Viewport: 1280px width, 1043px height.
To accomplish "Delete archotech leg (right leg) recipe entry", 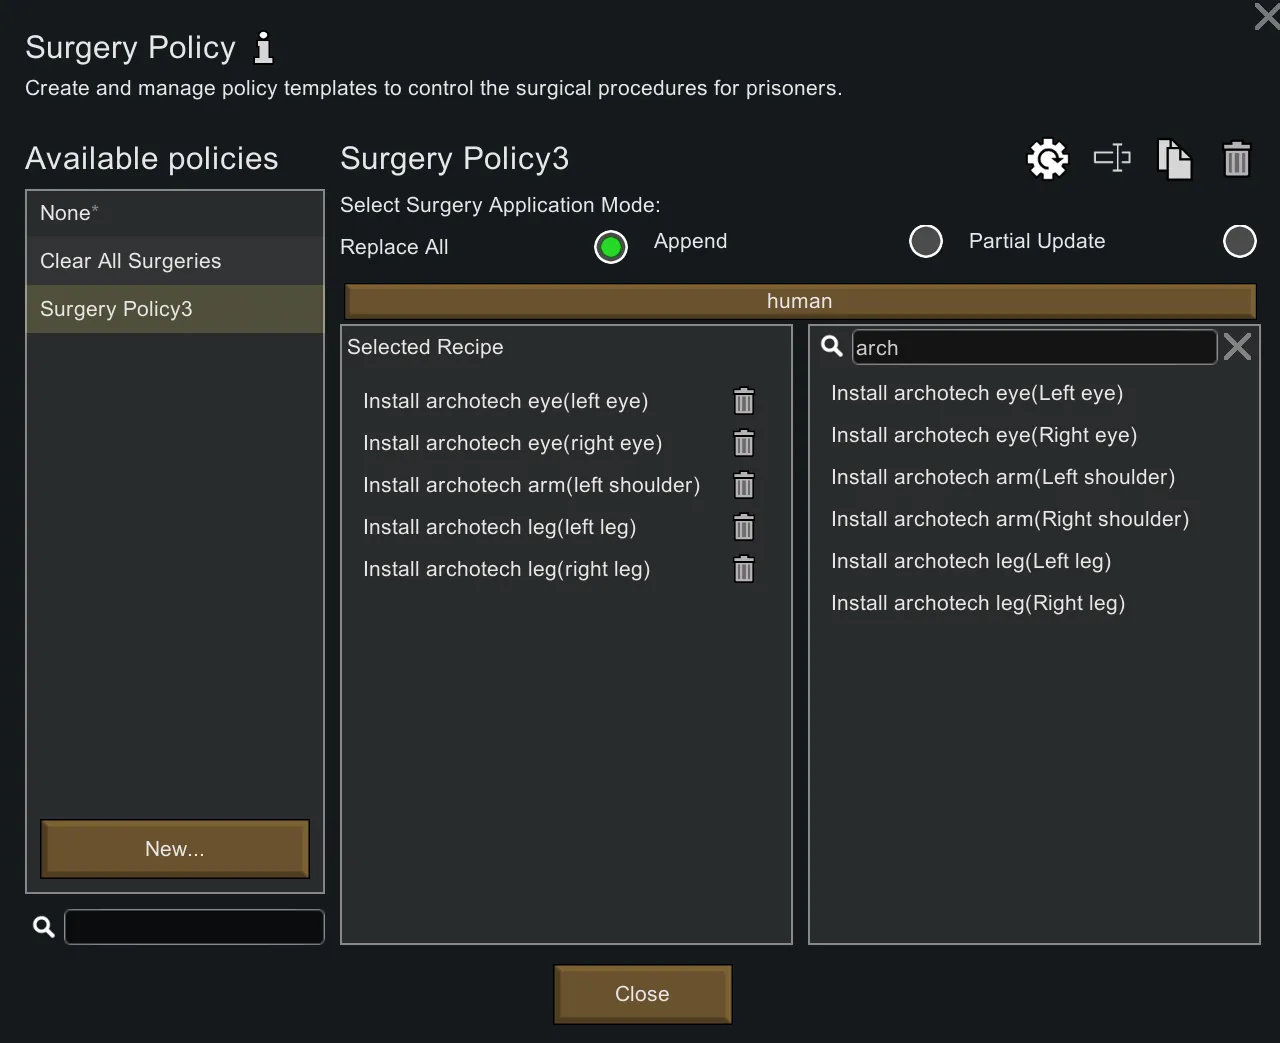I will click(744, 569).
